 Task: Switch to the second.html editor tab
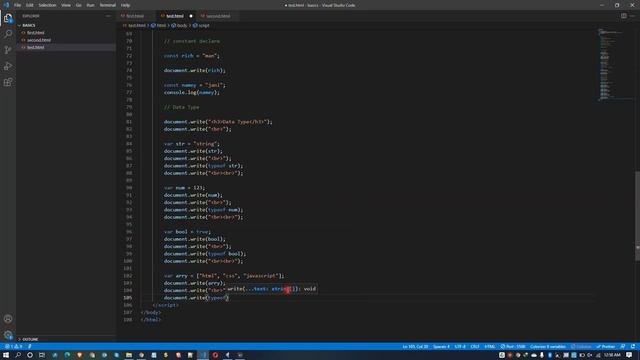218,16
